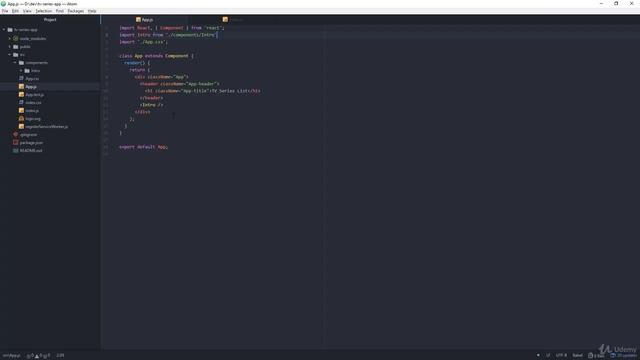Click the JS icon on App.js tab
Image resolution: width=640 pixels, height=360 pixels.
(x=138, y=20)
